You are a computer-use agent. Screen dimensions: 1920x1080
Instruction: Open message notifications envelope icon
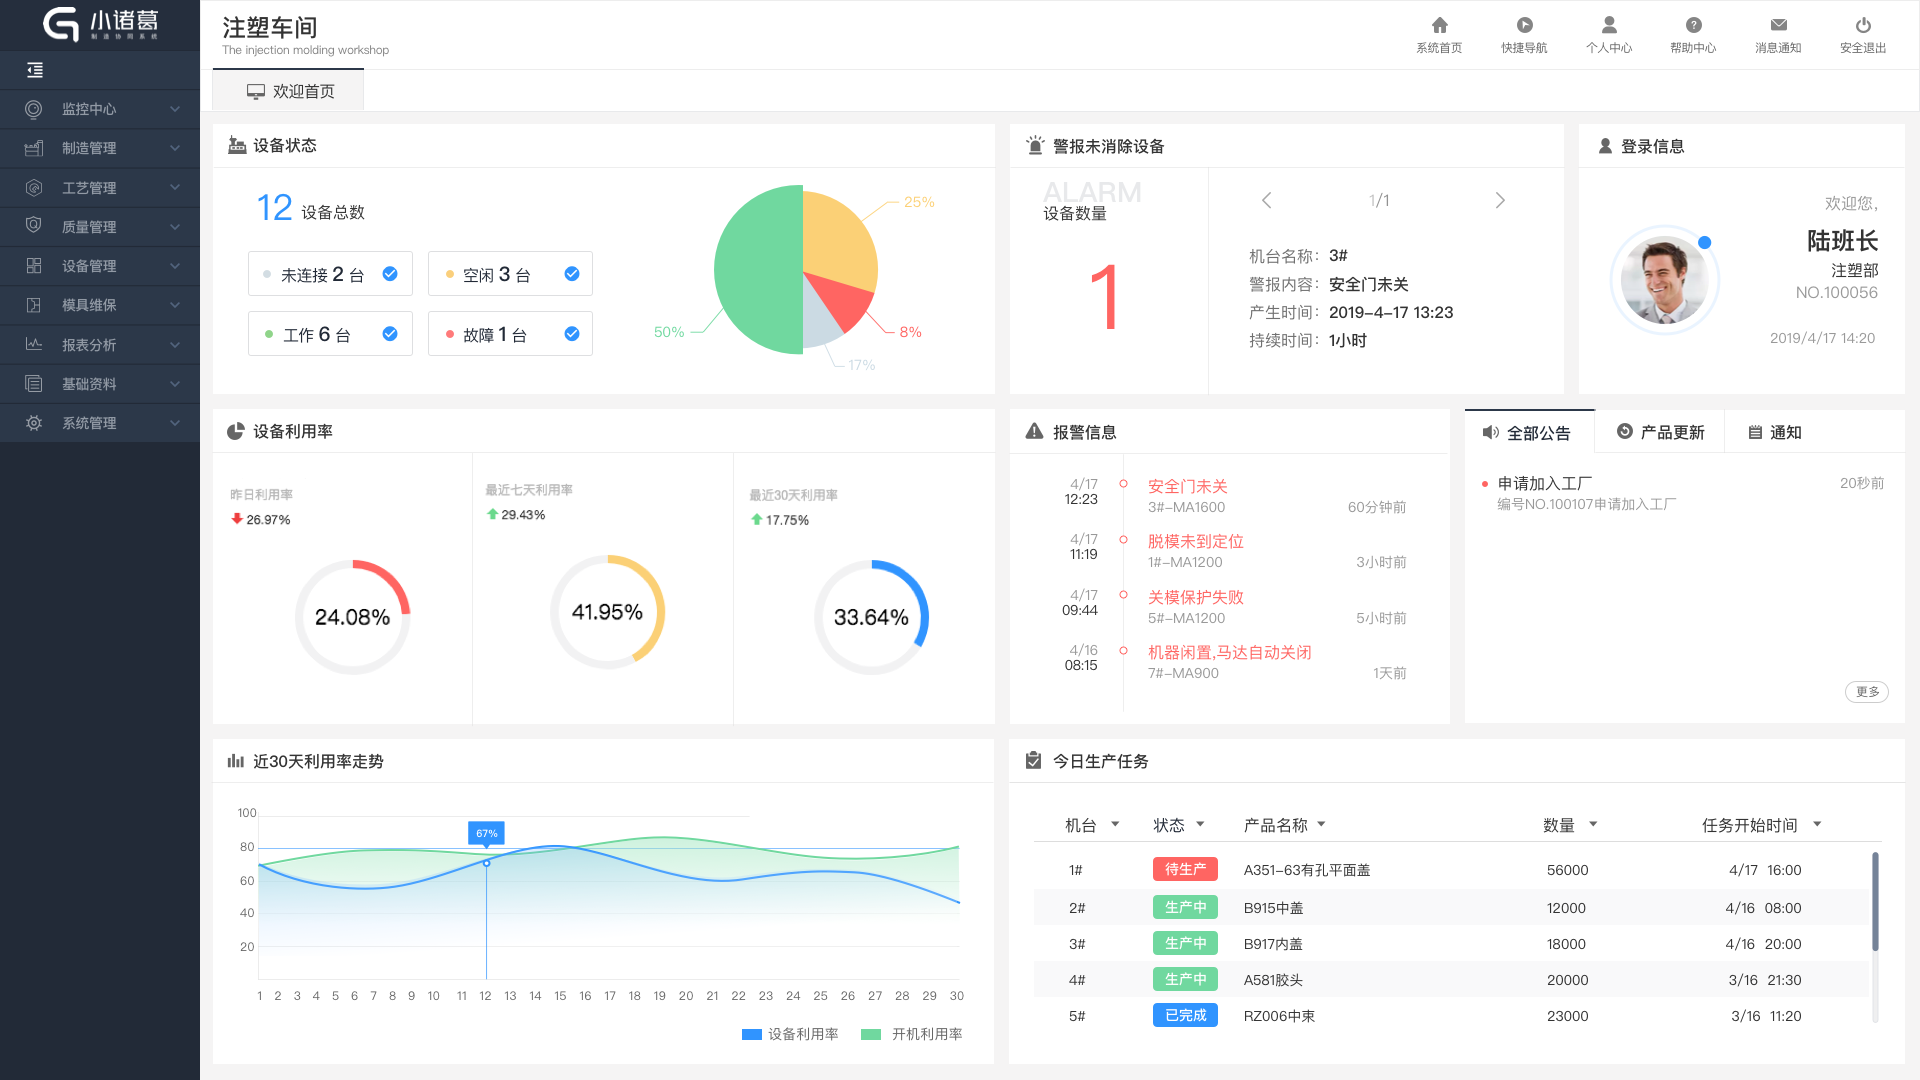(1777, 26)
